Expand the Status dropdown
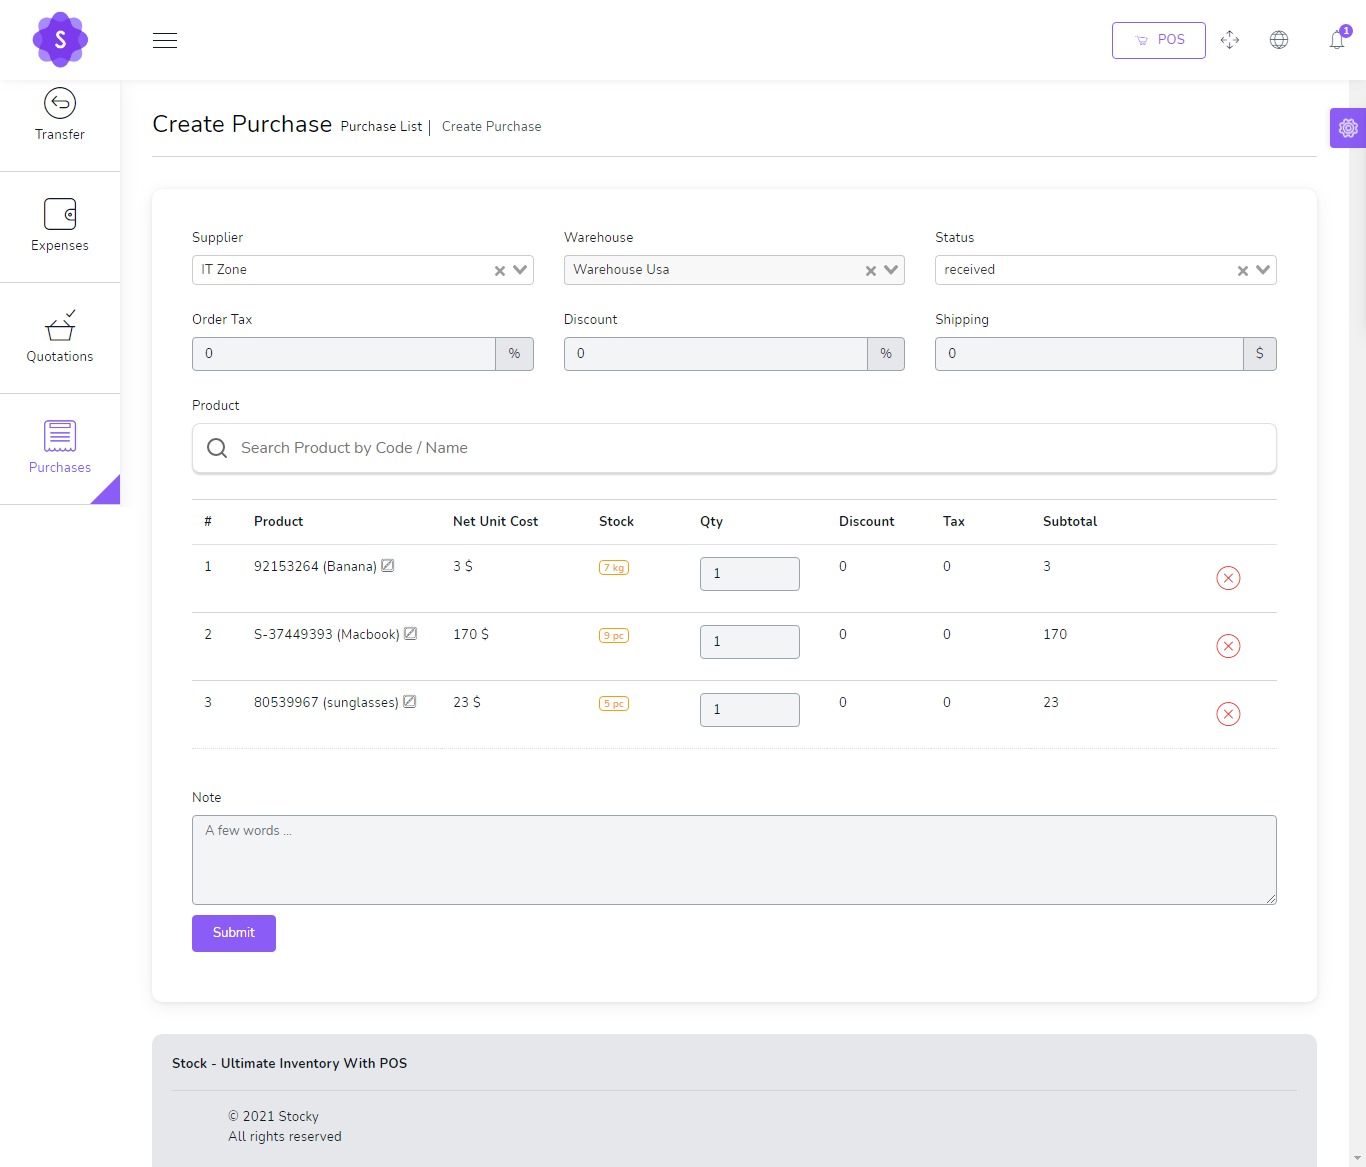 tap(1263, 270)
